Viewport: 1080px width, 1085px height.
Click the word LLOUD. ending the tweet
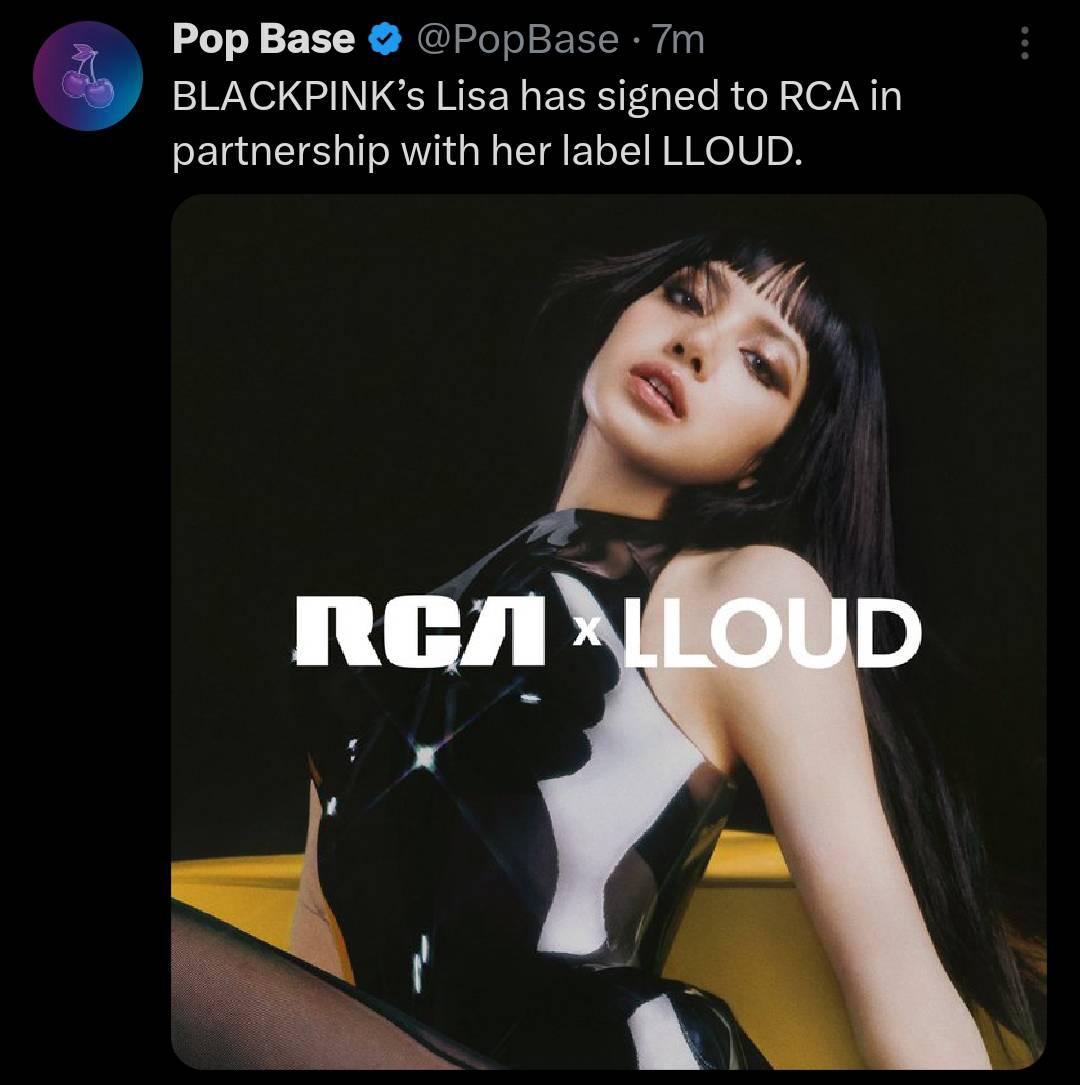coord(732,151)
